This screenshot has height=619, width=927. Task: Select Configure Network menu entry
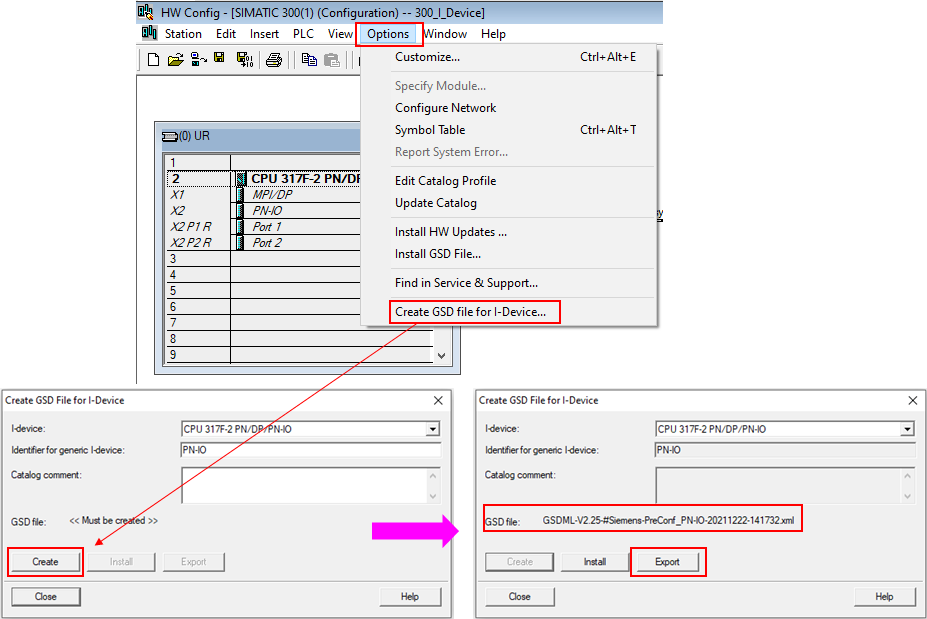[x=509, y=108]
